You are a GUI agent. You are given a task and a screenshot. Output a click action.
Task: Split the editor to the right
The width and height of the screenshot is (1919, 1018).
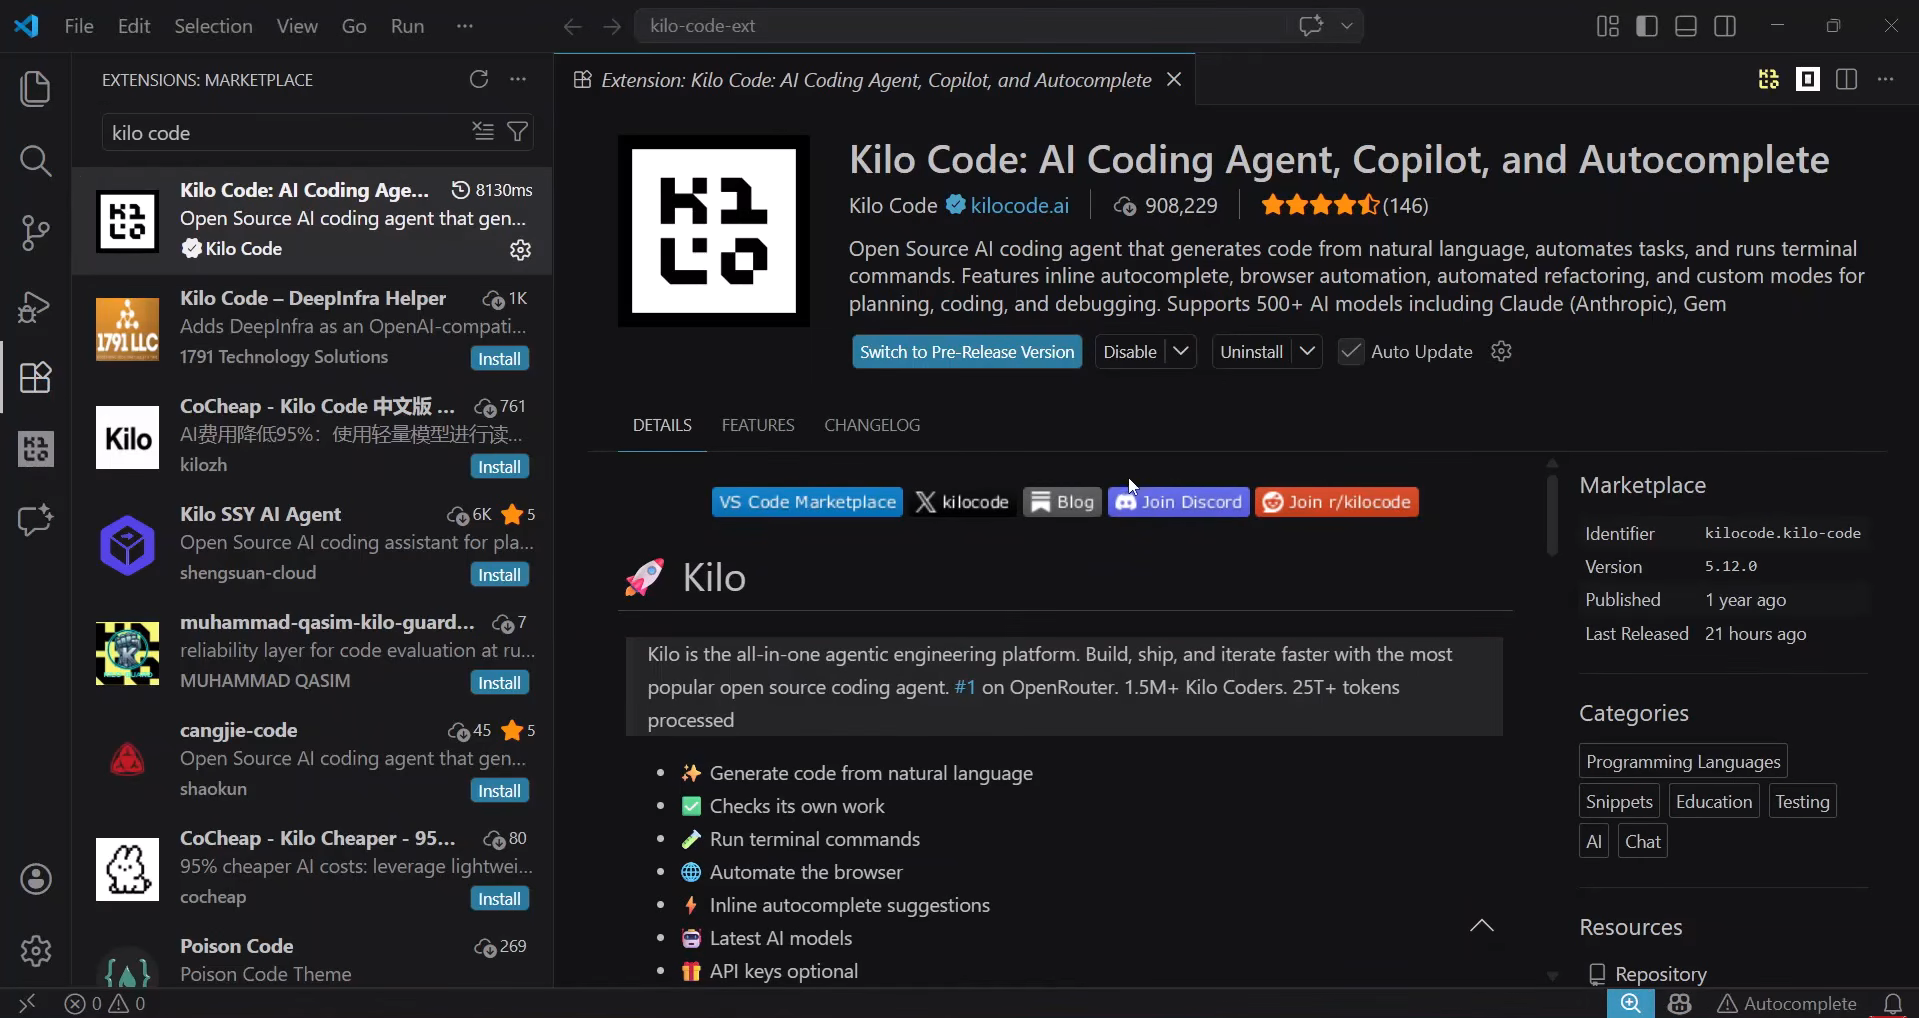1847,79
